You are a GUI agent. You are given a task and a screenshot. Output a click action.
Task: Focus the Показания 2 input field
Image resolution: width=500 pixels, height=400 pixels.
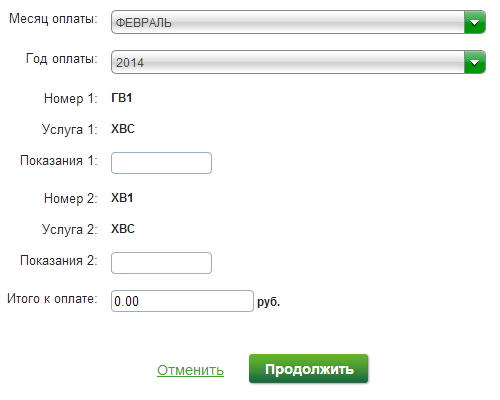coord(161,263)
